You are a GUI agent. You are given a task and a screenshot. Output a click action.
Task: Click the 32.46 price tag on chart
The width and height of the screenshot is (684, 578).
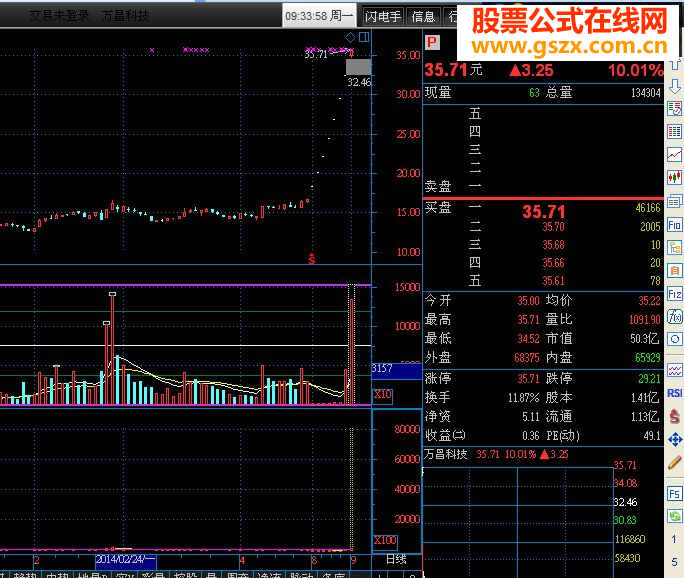tap(359, 82)
